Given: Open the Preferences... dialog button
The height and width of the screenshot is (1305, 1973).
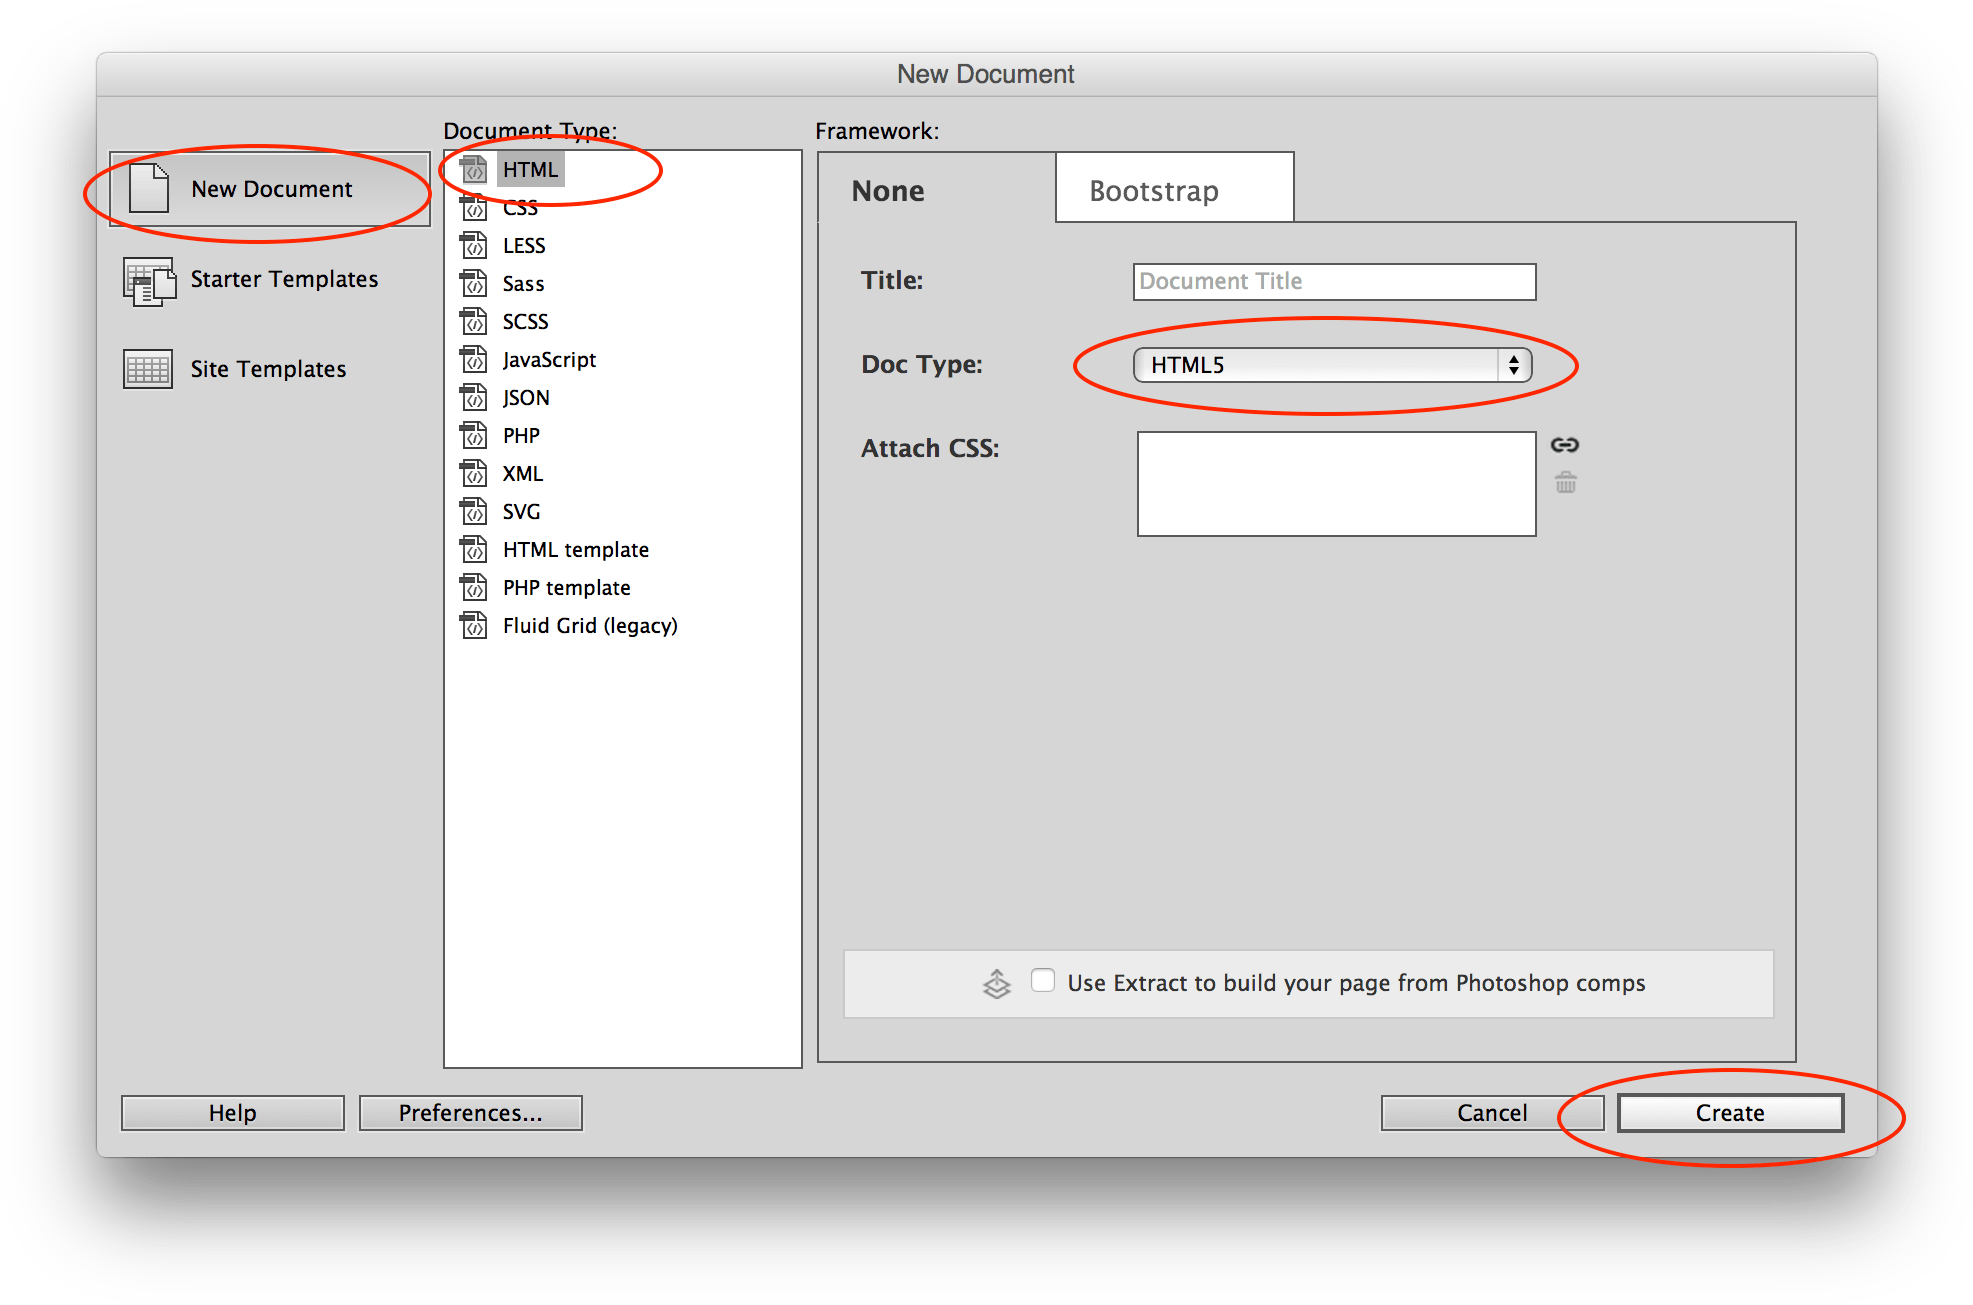Looking at the screenshot, I should click(x=470, y=1113).
